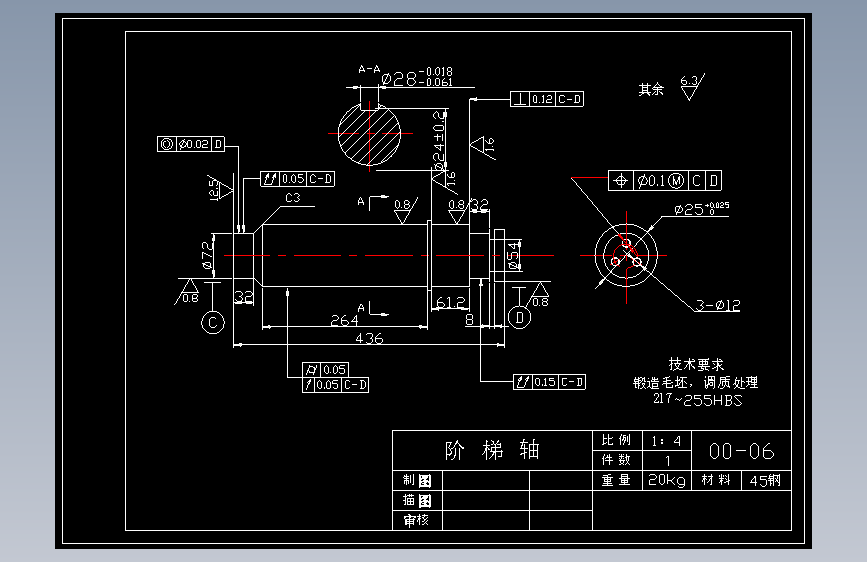
Task: Click the runout 0.15 C-D frame
Action: point(550,382)
